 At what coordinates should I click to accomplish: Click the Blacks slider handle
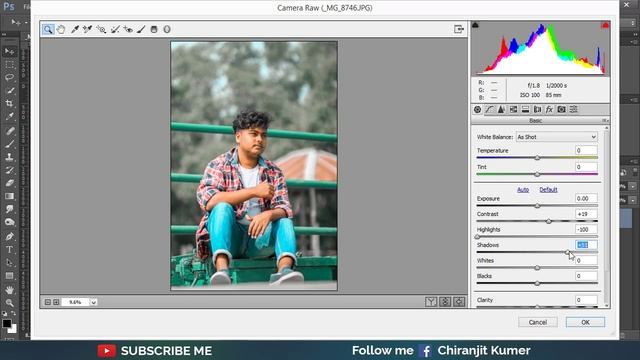(x=537, y=283)
